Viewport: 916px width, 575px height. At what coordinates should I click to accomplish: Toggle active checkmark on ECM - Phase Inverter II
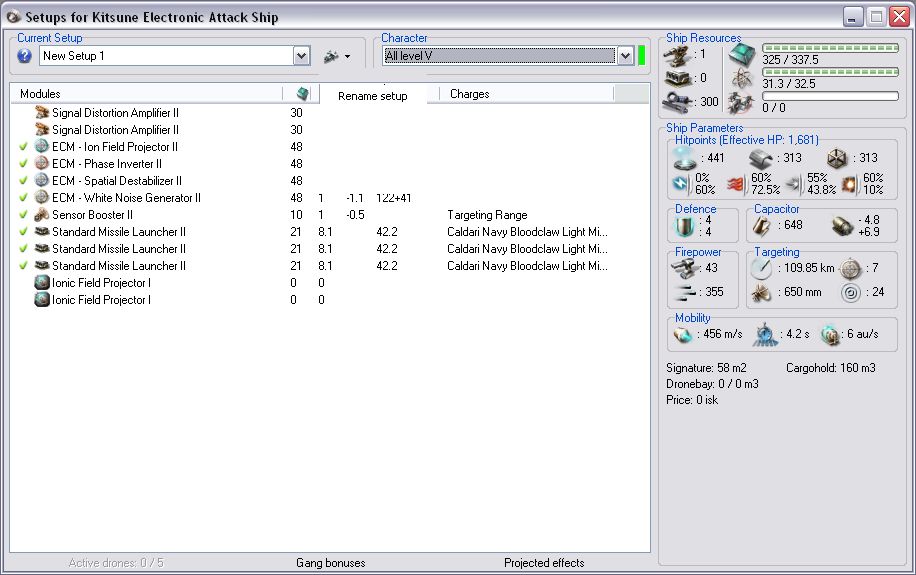point(23,164)
